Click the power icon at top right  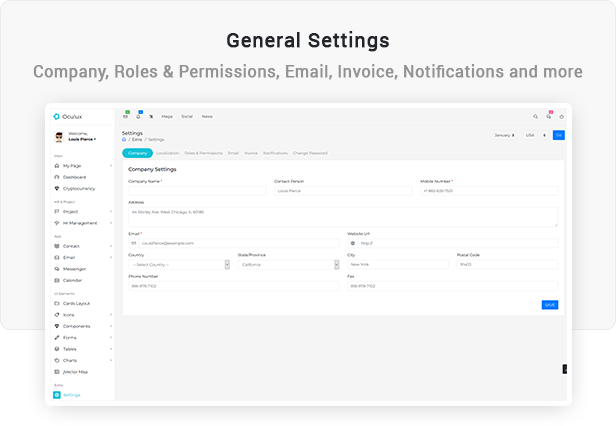click(561, 117)
